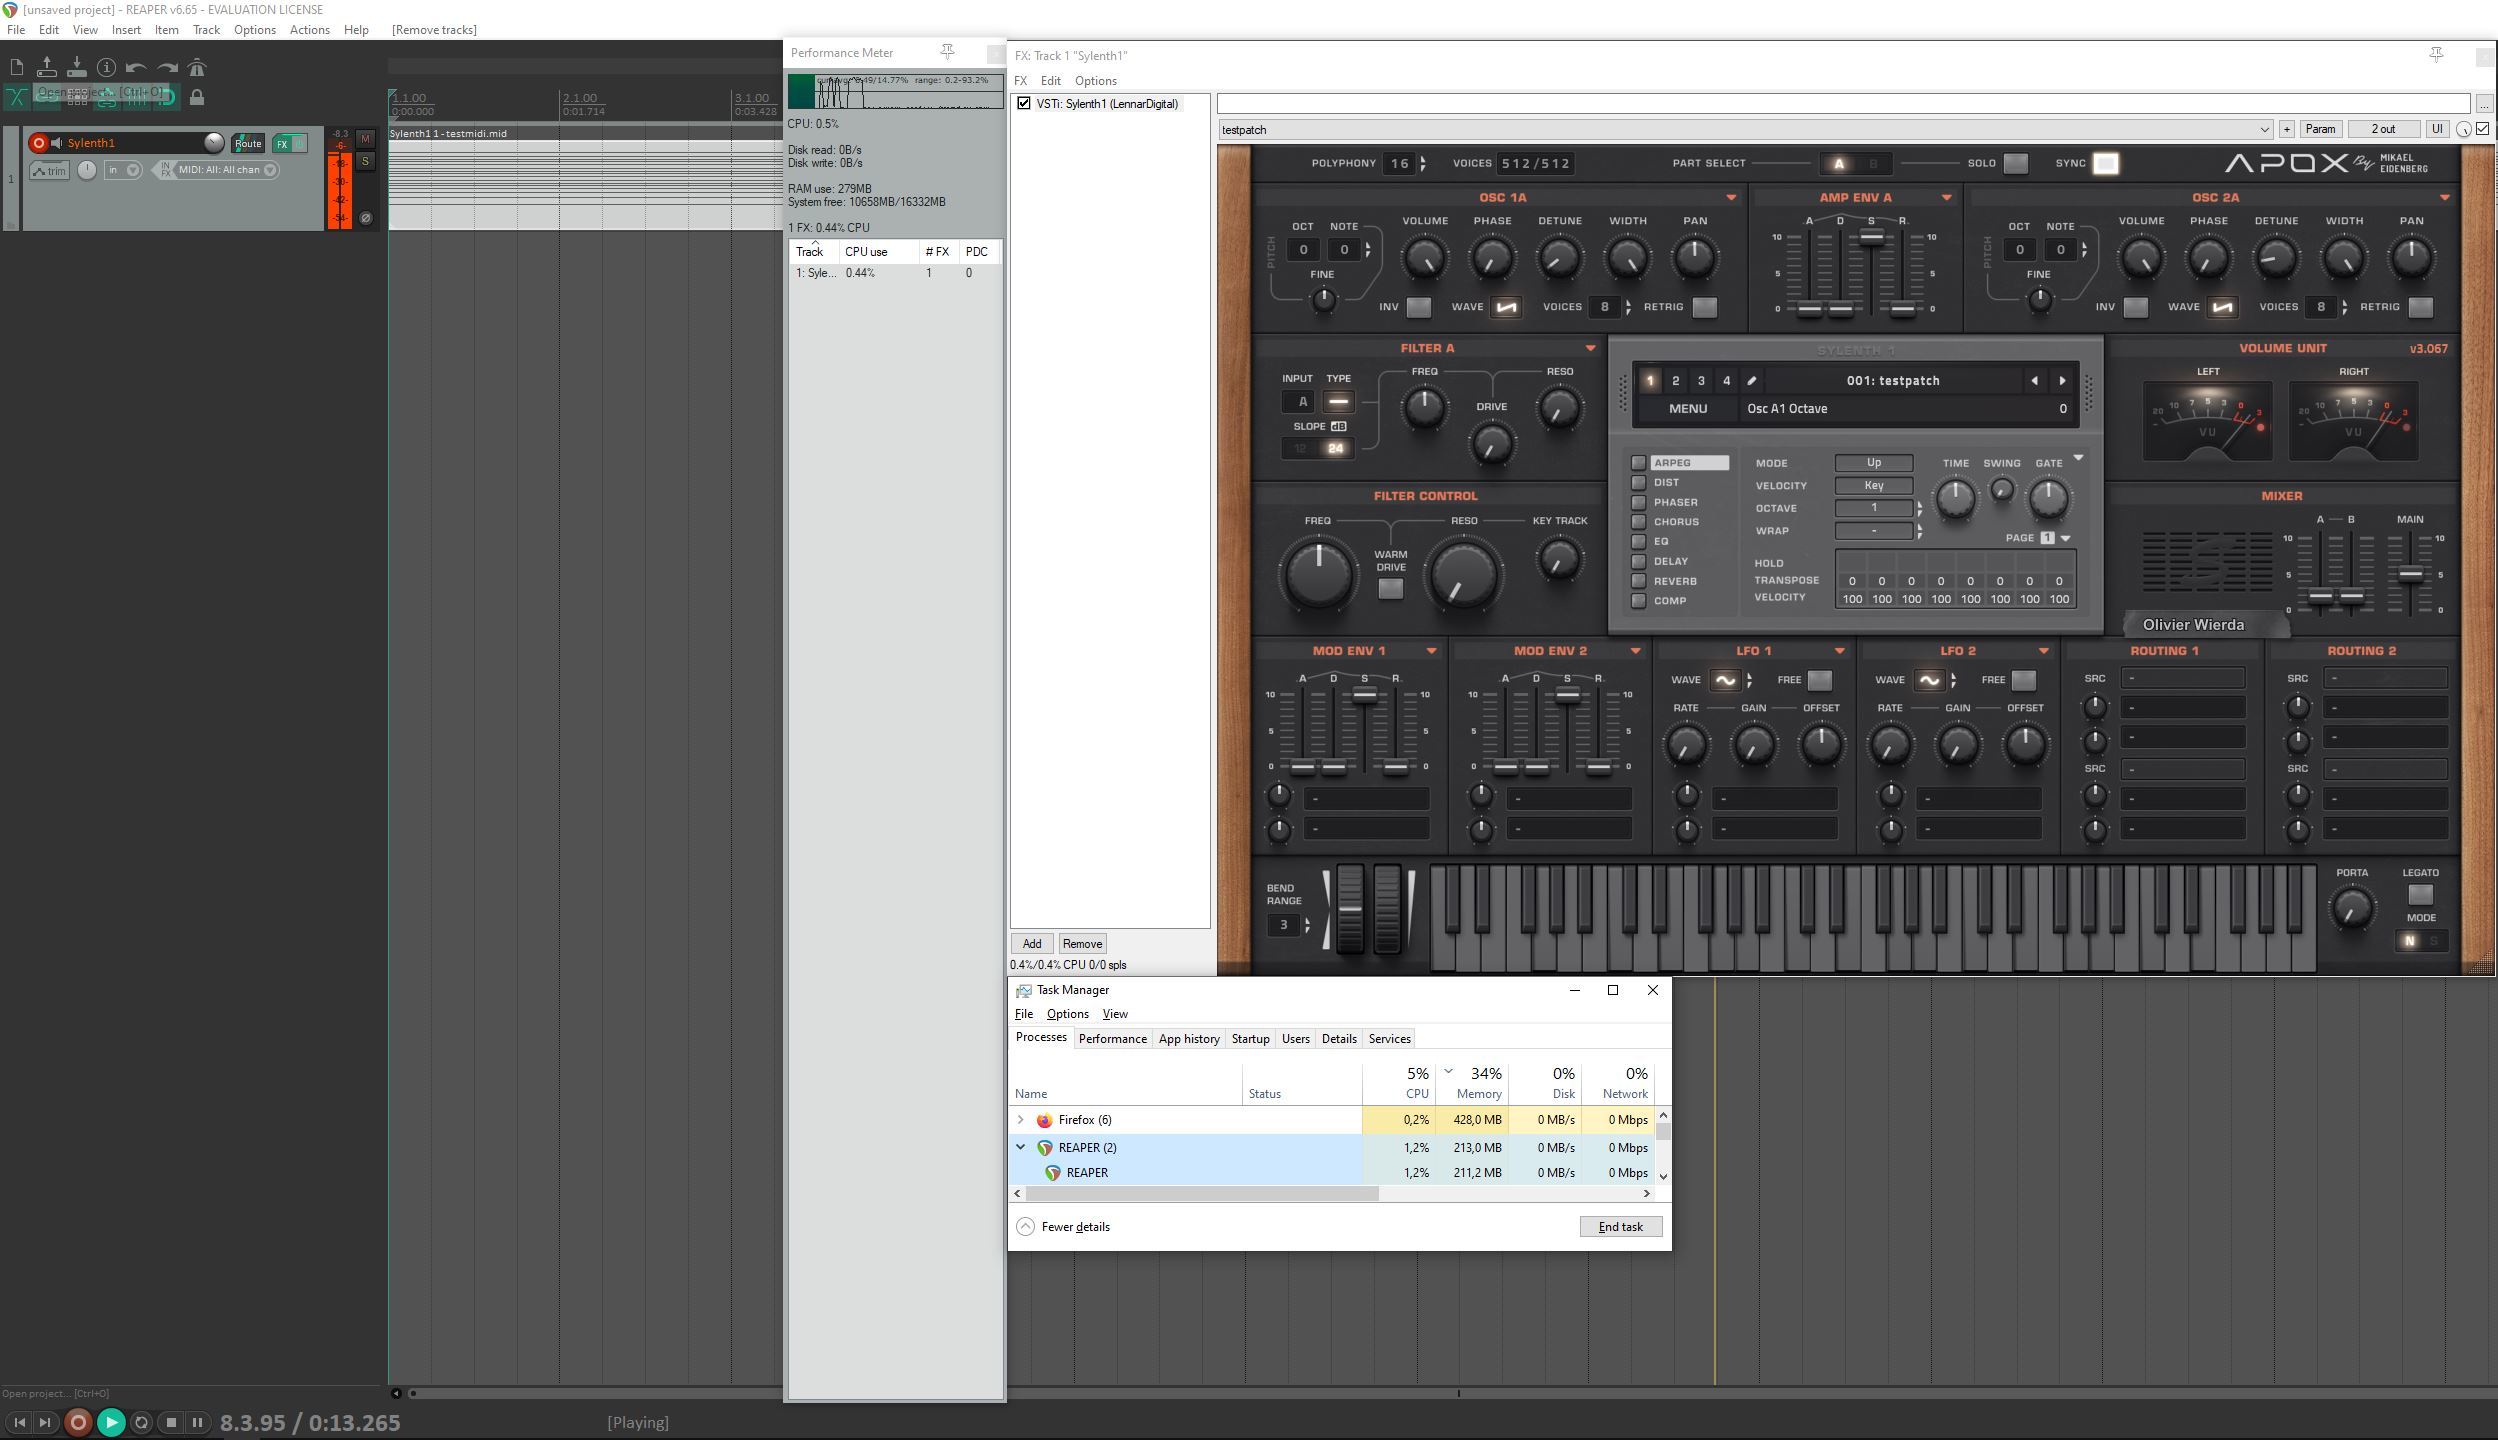
Task: Go to project start transport button
Action: (x=19, y=1422)
